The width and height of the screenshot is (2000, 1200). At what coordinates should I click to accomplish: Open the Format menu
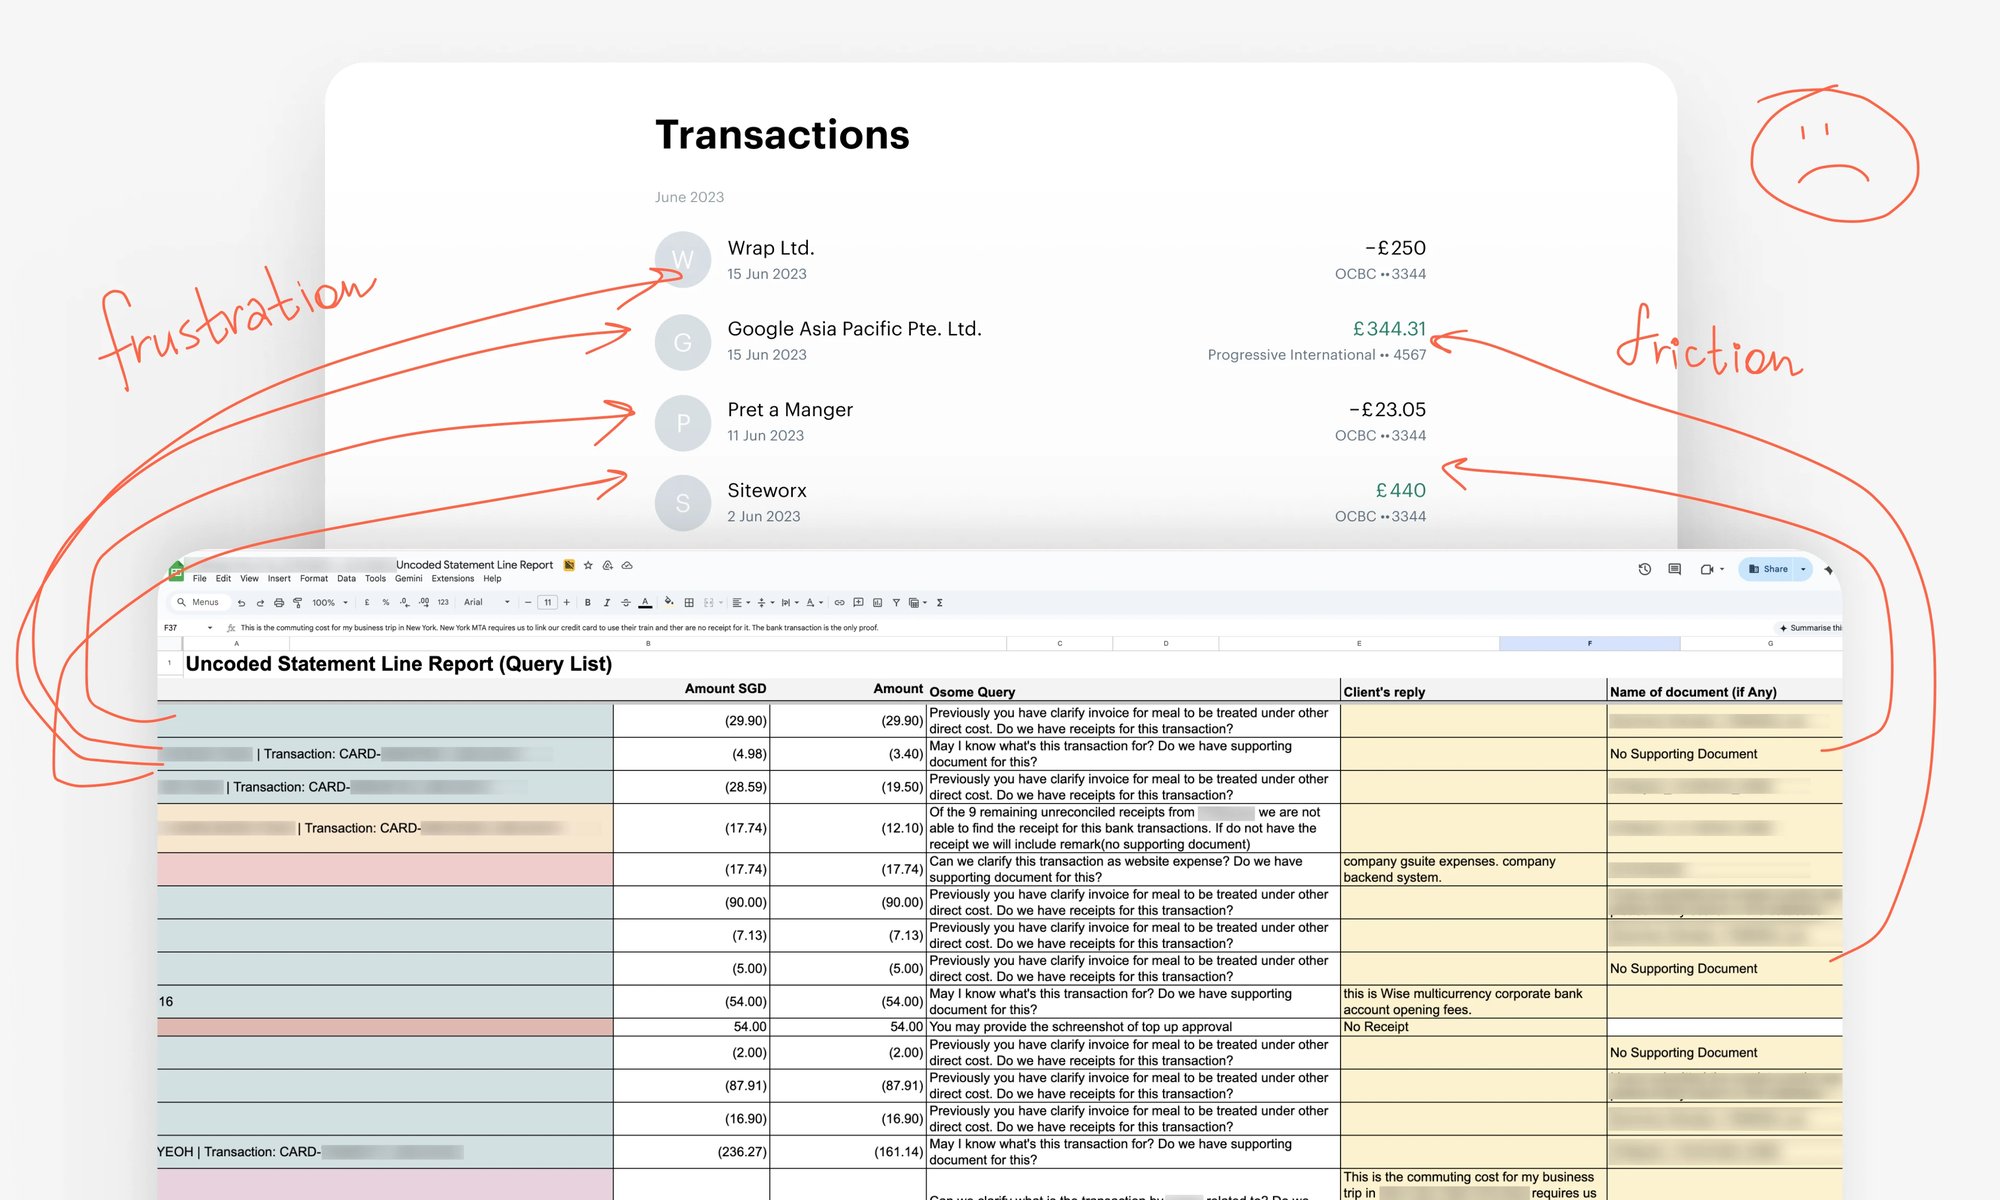click(314, 579)
